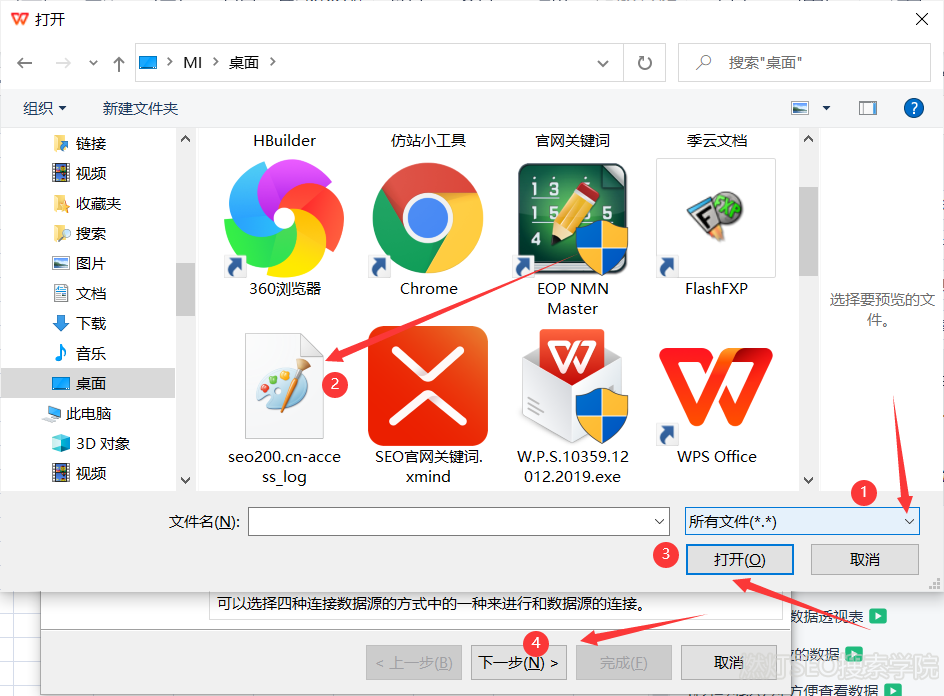
Task: Close the 打开 dialog window
Action: click(x=921, y=19)
